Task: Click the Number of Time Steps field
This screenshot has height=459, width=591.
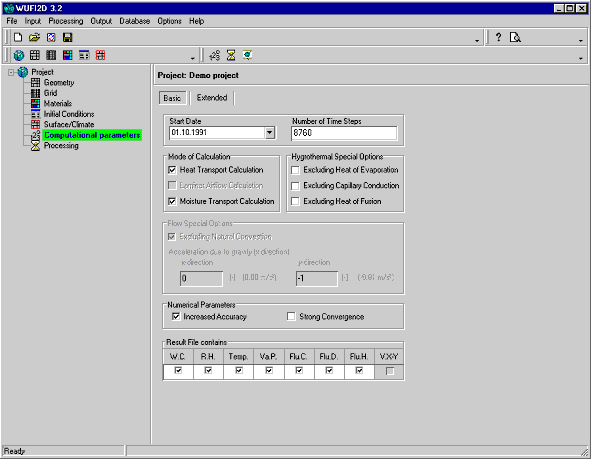Action: point(344,133)
